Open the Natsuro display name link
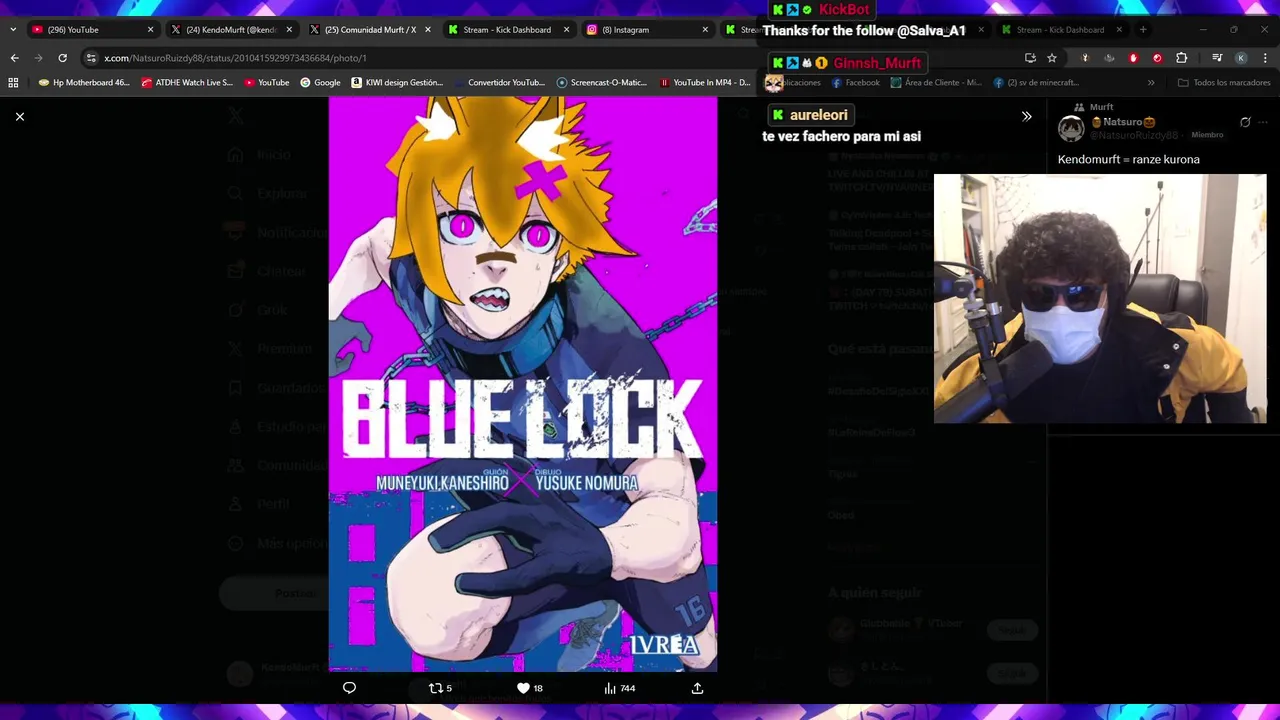The image size is (1280, 720). (1122, 122)
